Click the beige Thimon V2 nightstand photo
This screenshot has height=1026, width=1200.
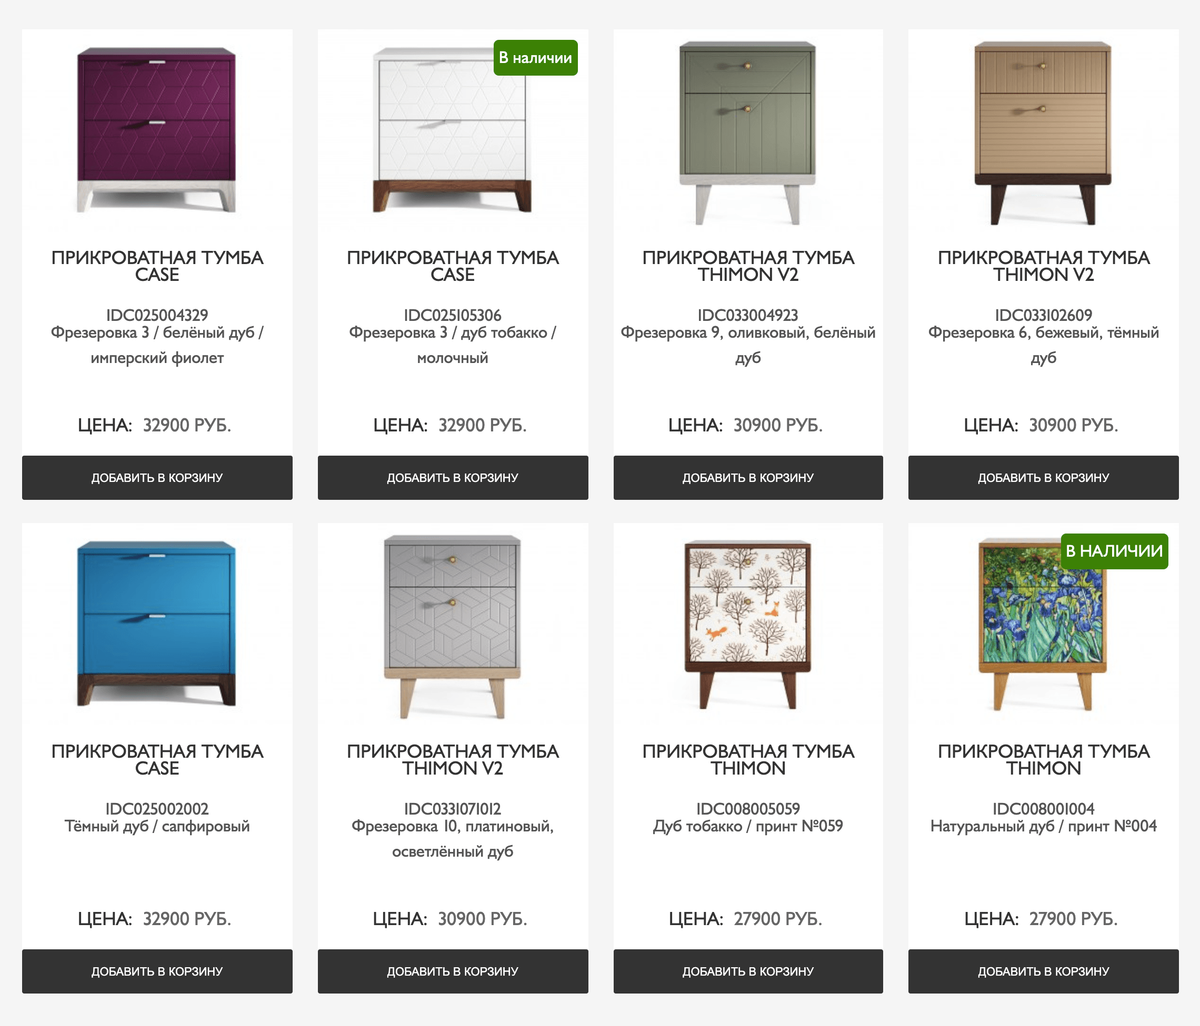click(x=1043, y=130)
